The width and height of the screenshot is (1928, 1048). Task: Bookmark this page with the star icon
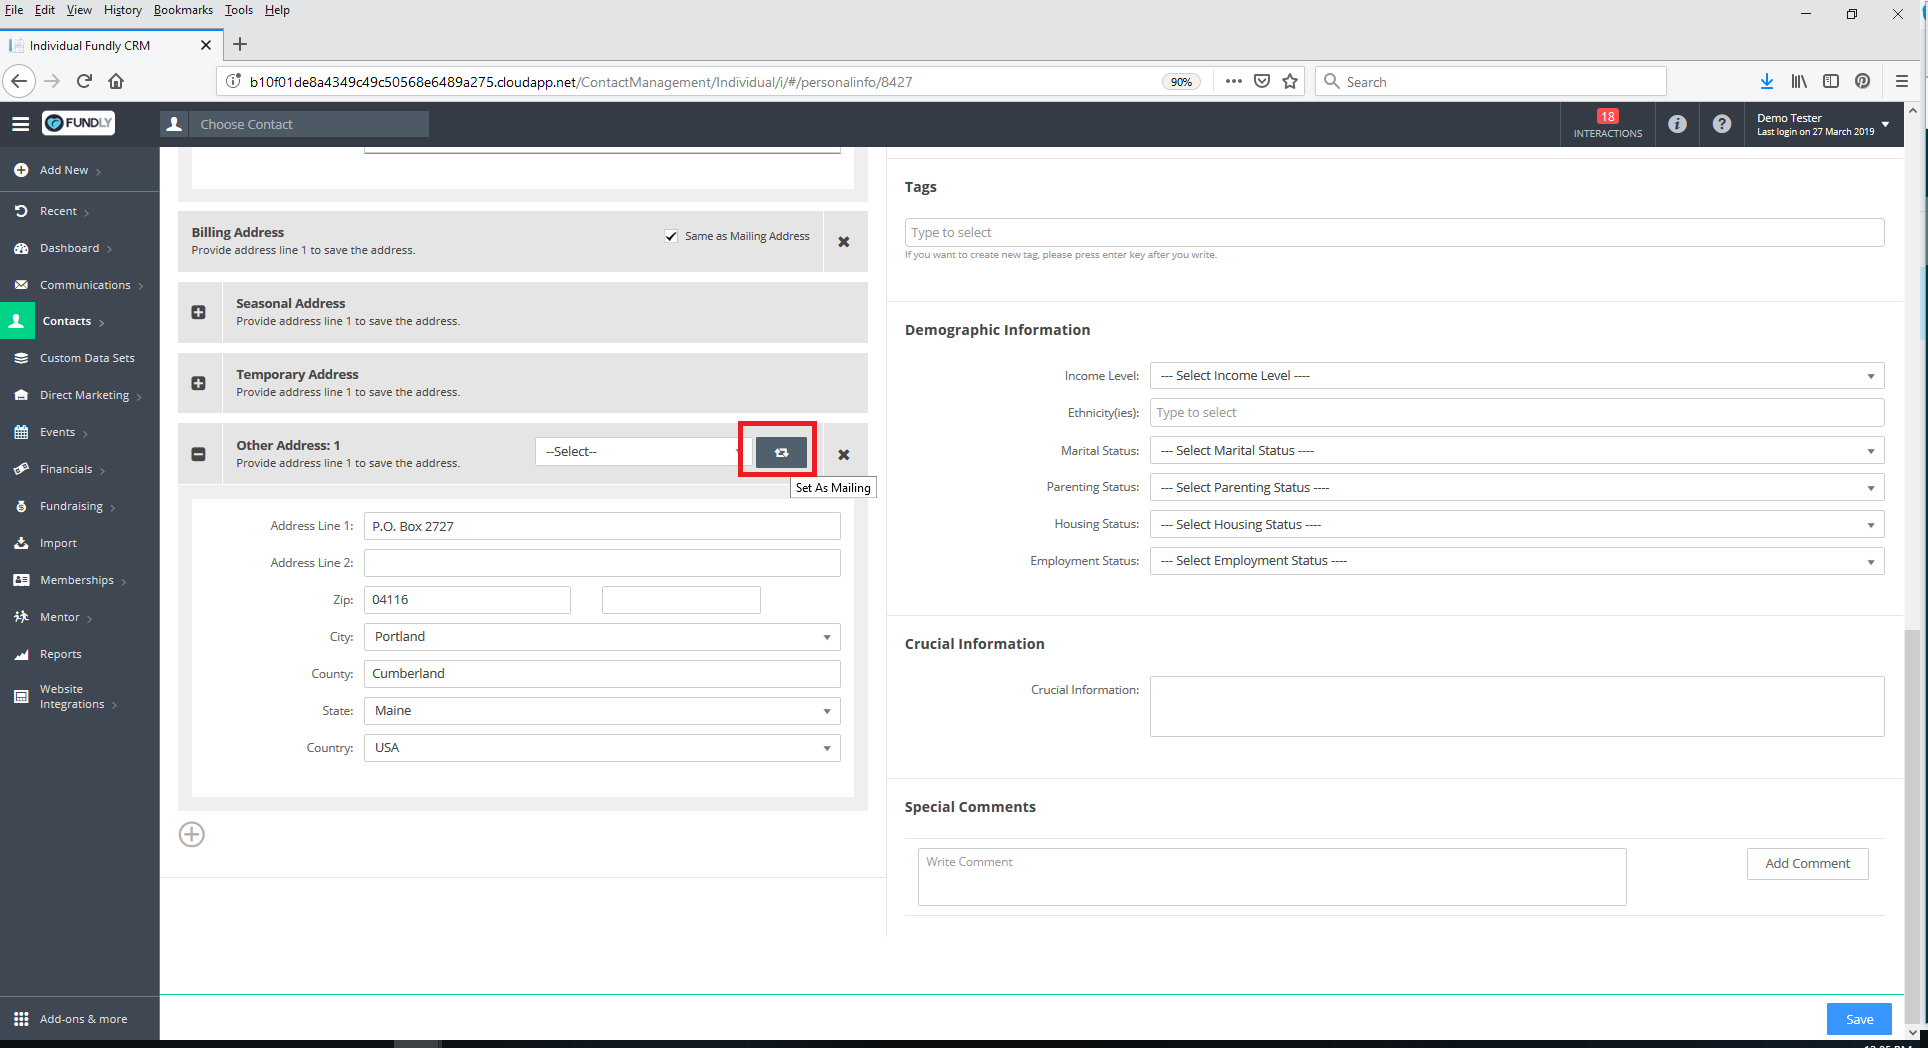tap(1290, 82)
